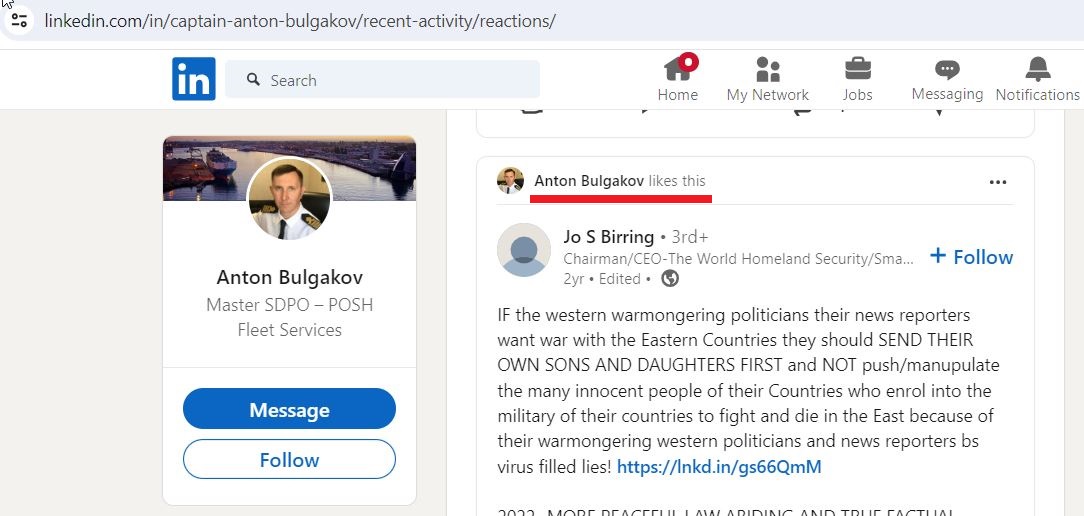Follow Anton Bulgakov from sidebar card
Screen dimensions: 1084x516
(x=289, y=459)
